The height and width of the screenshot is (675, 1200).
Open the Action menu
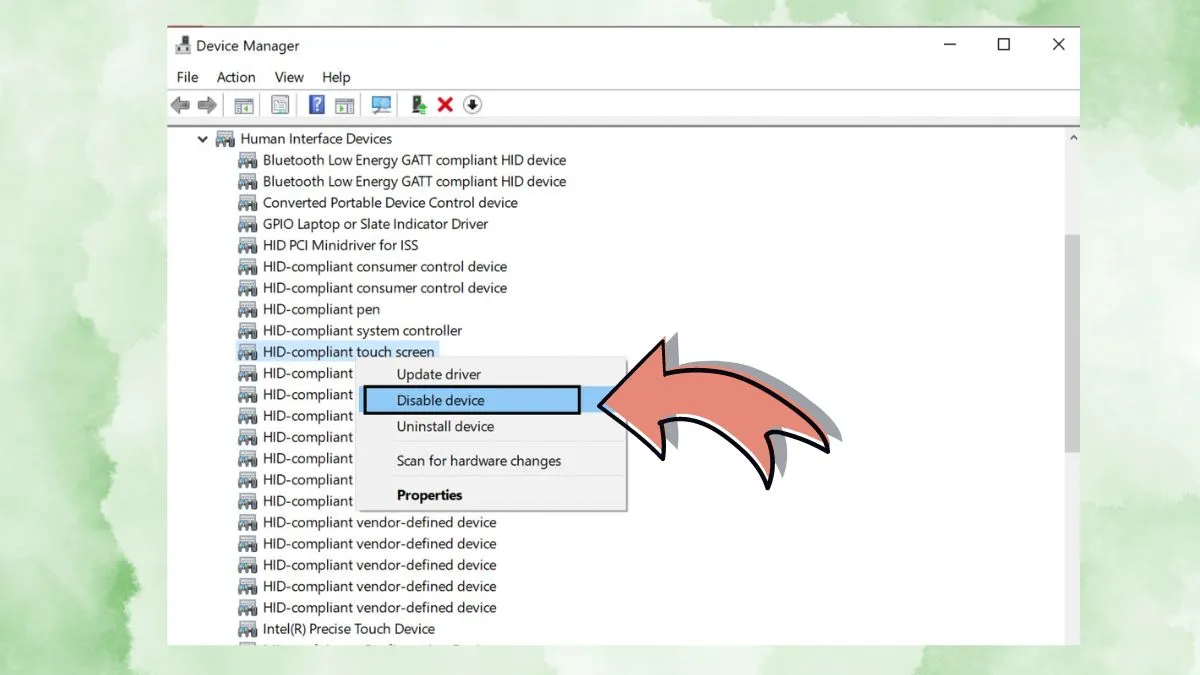point(236,77)
